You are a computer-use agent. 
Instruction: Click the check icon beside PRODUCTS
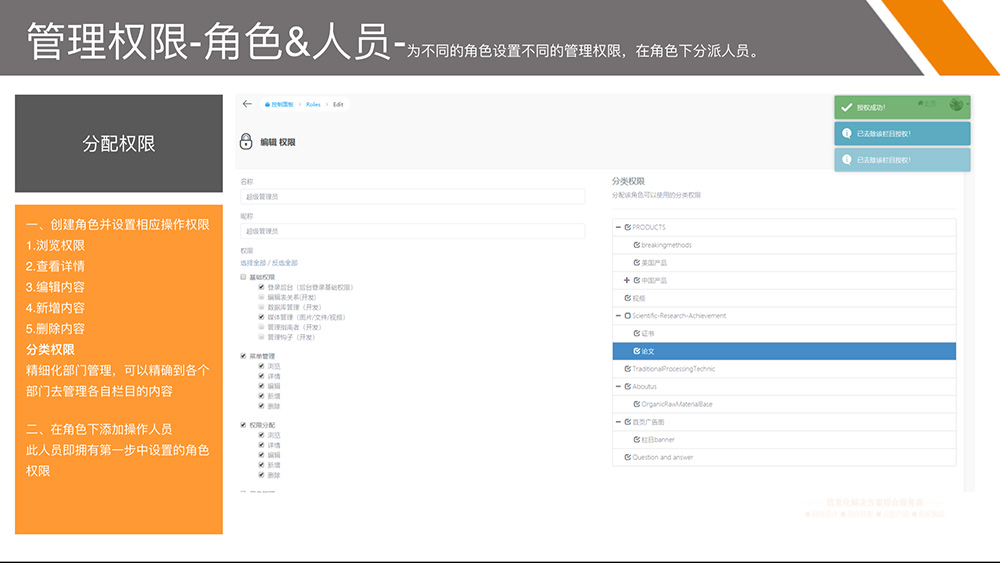tap(628, 227)
